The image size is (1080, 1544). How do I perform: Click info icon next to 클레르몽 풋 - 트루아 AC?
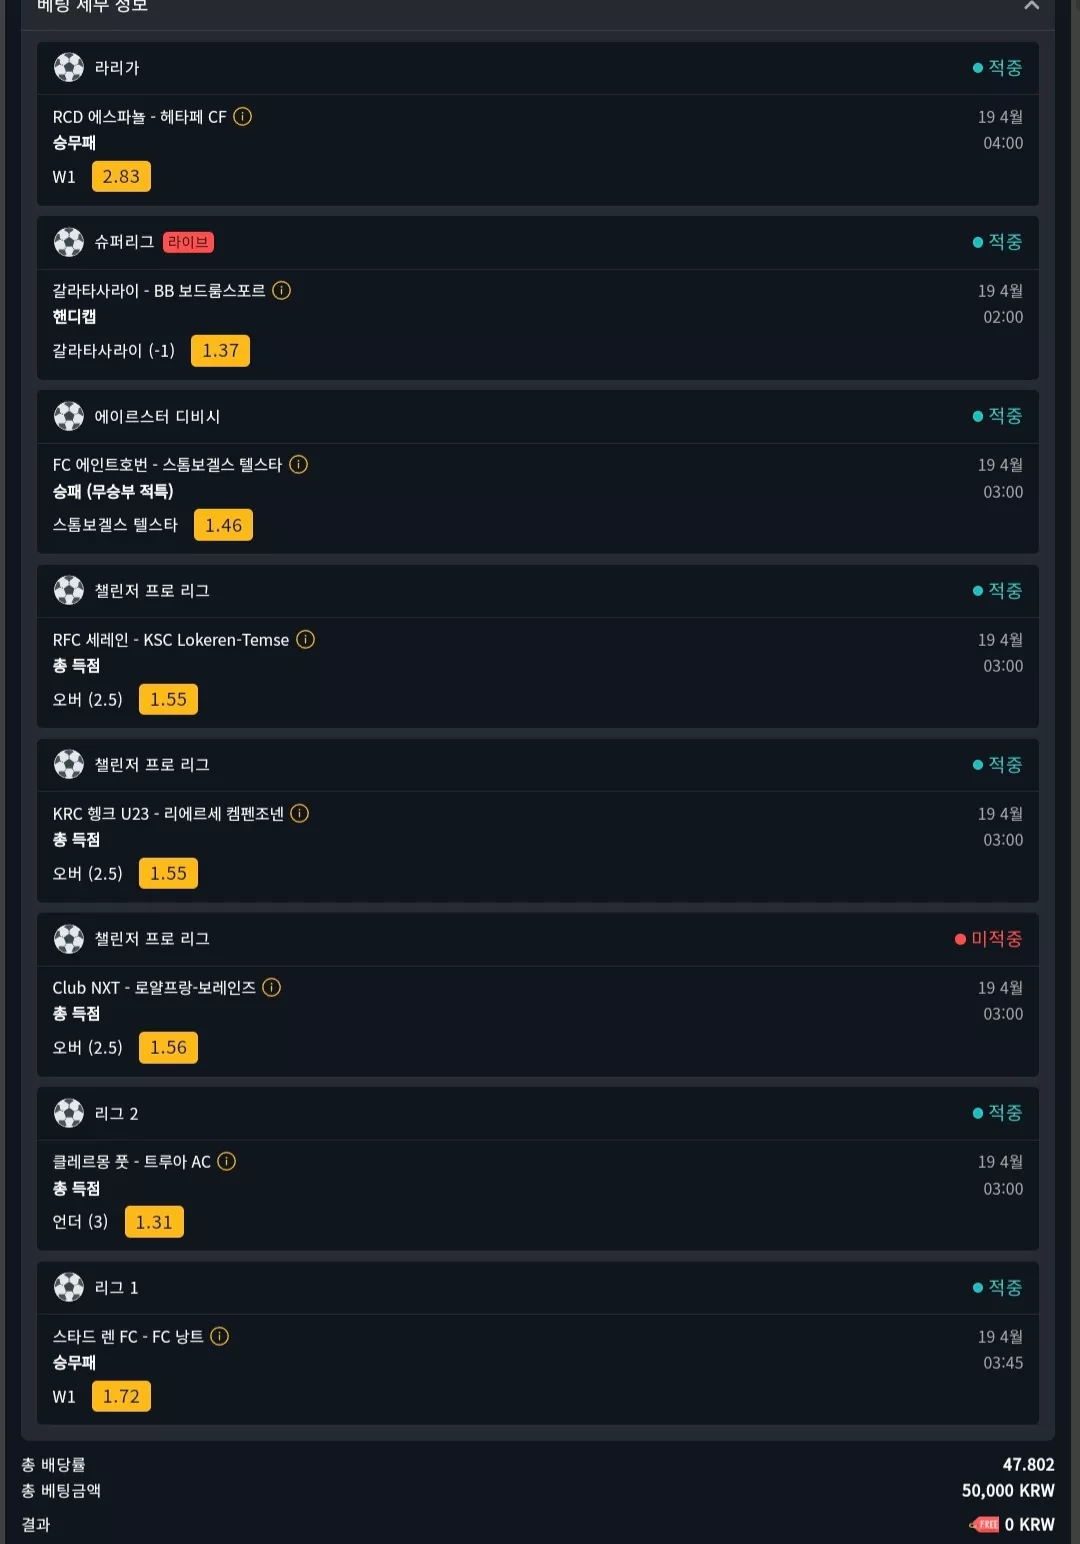pos(227,1162)
